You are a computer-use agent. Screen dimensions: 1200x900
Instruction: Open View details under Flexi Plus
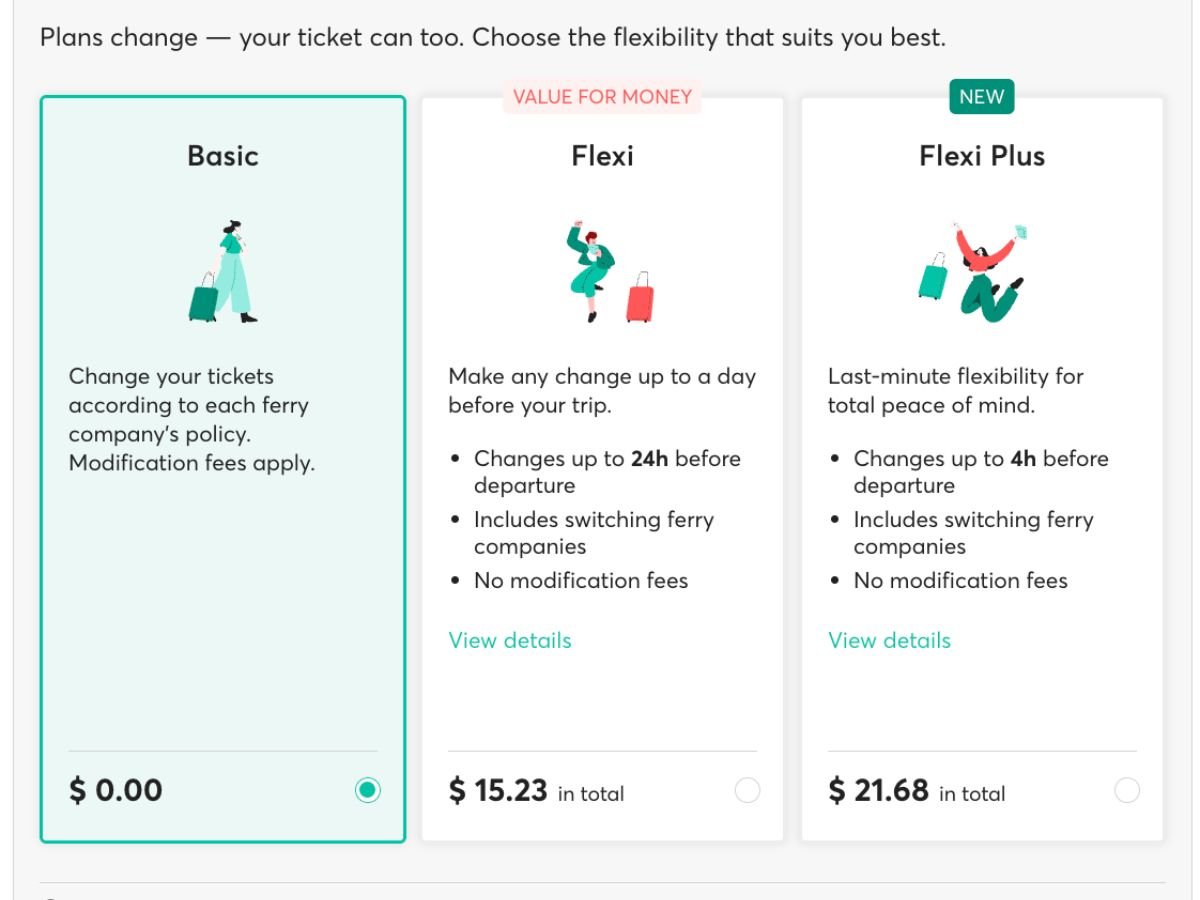click(889, 641)
